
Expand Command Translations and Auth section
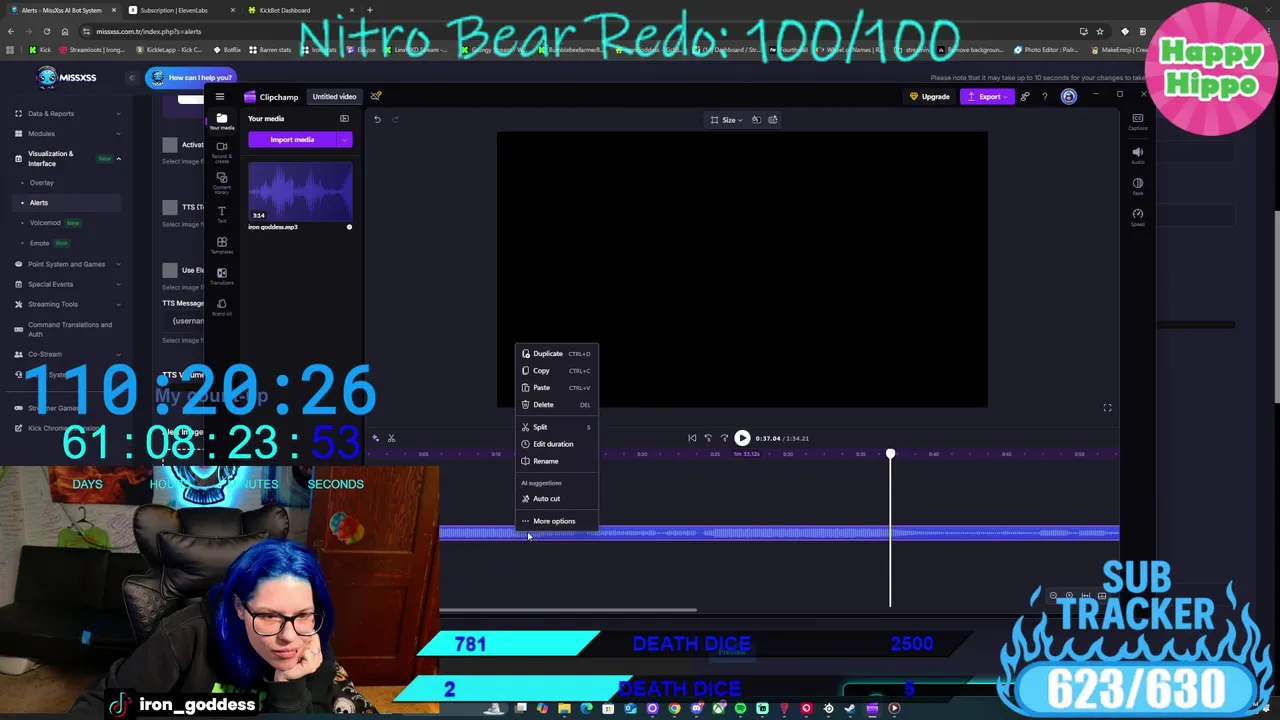point(68,329)
